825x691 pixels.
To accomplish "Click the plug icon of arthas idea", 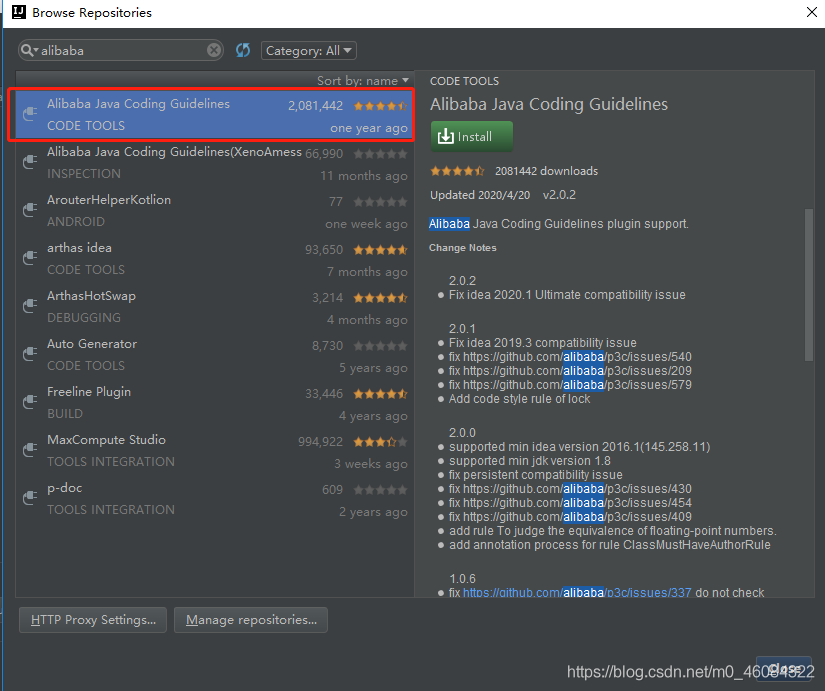I will 31,257.
